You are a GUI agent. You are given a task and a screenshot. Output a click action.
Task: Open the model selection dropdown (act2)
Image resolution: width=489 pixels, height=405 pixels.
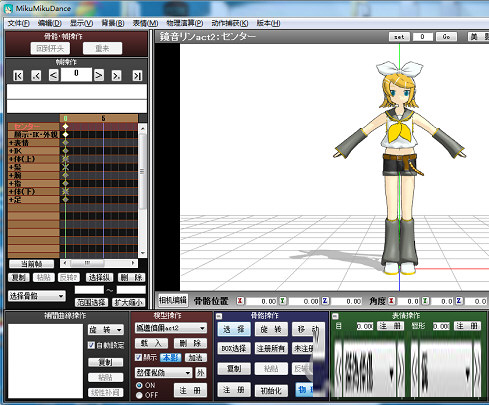171,328
